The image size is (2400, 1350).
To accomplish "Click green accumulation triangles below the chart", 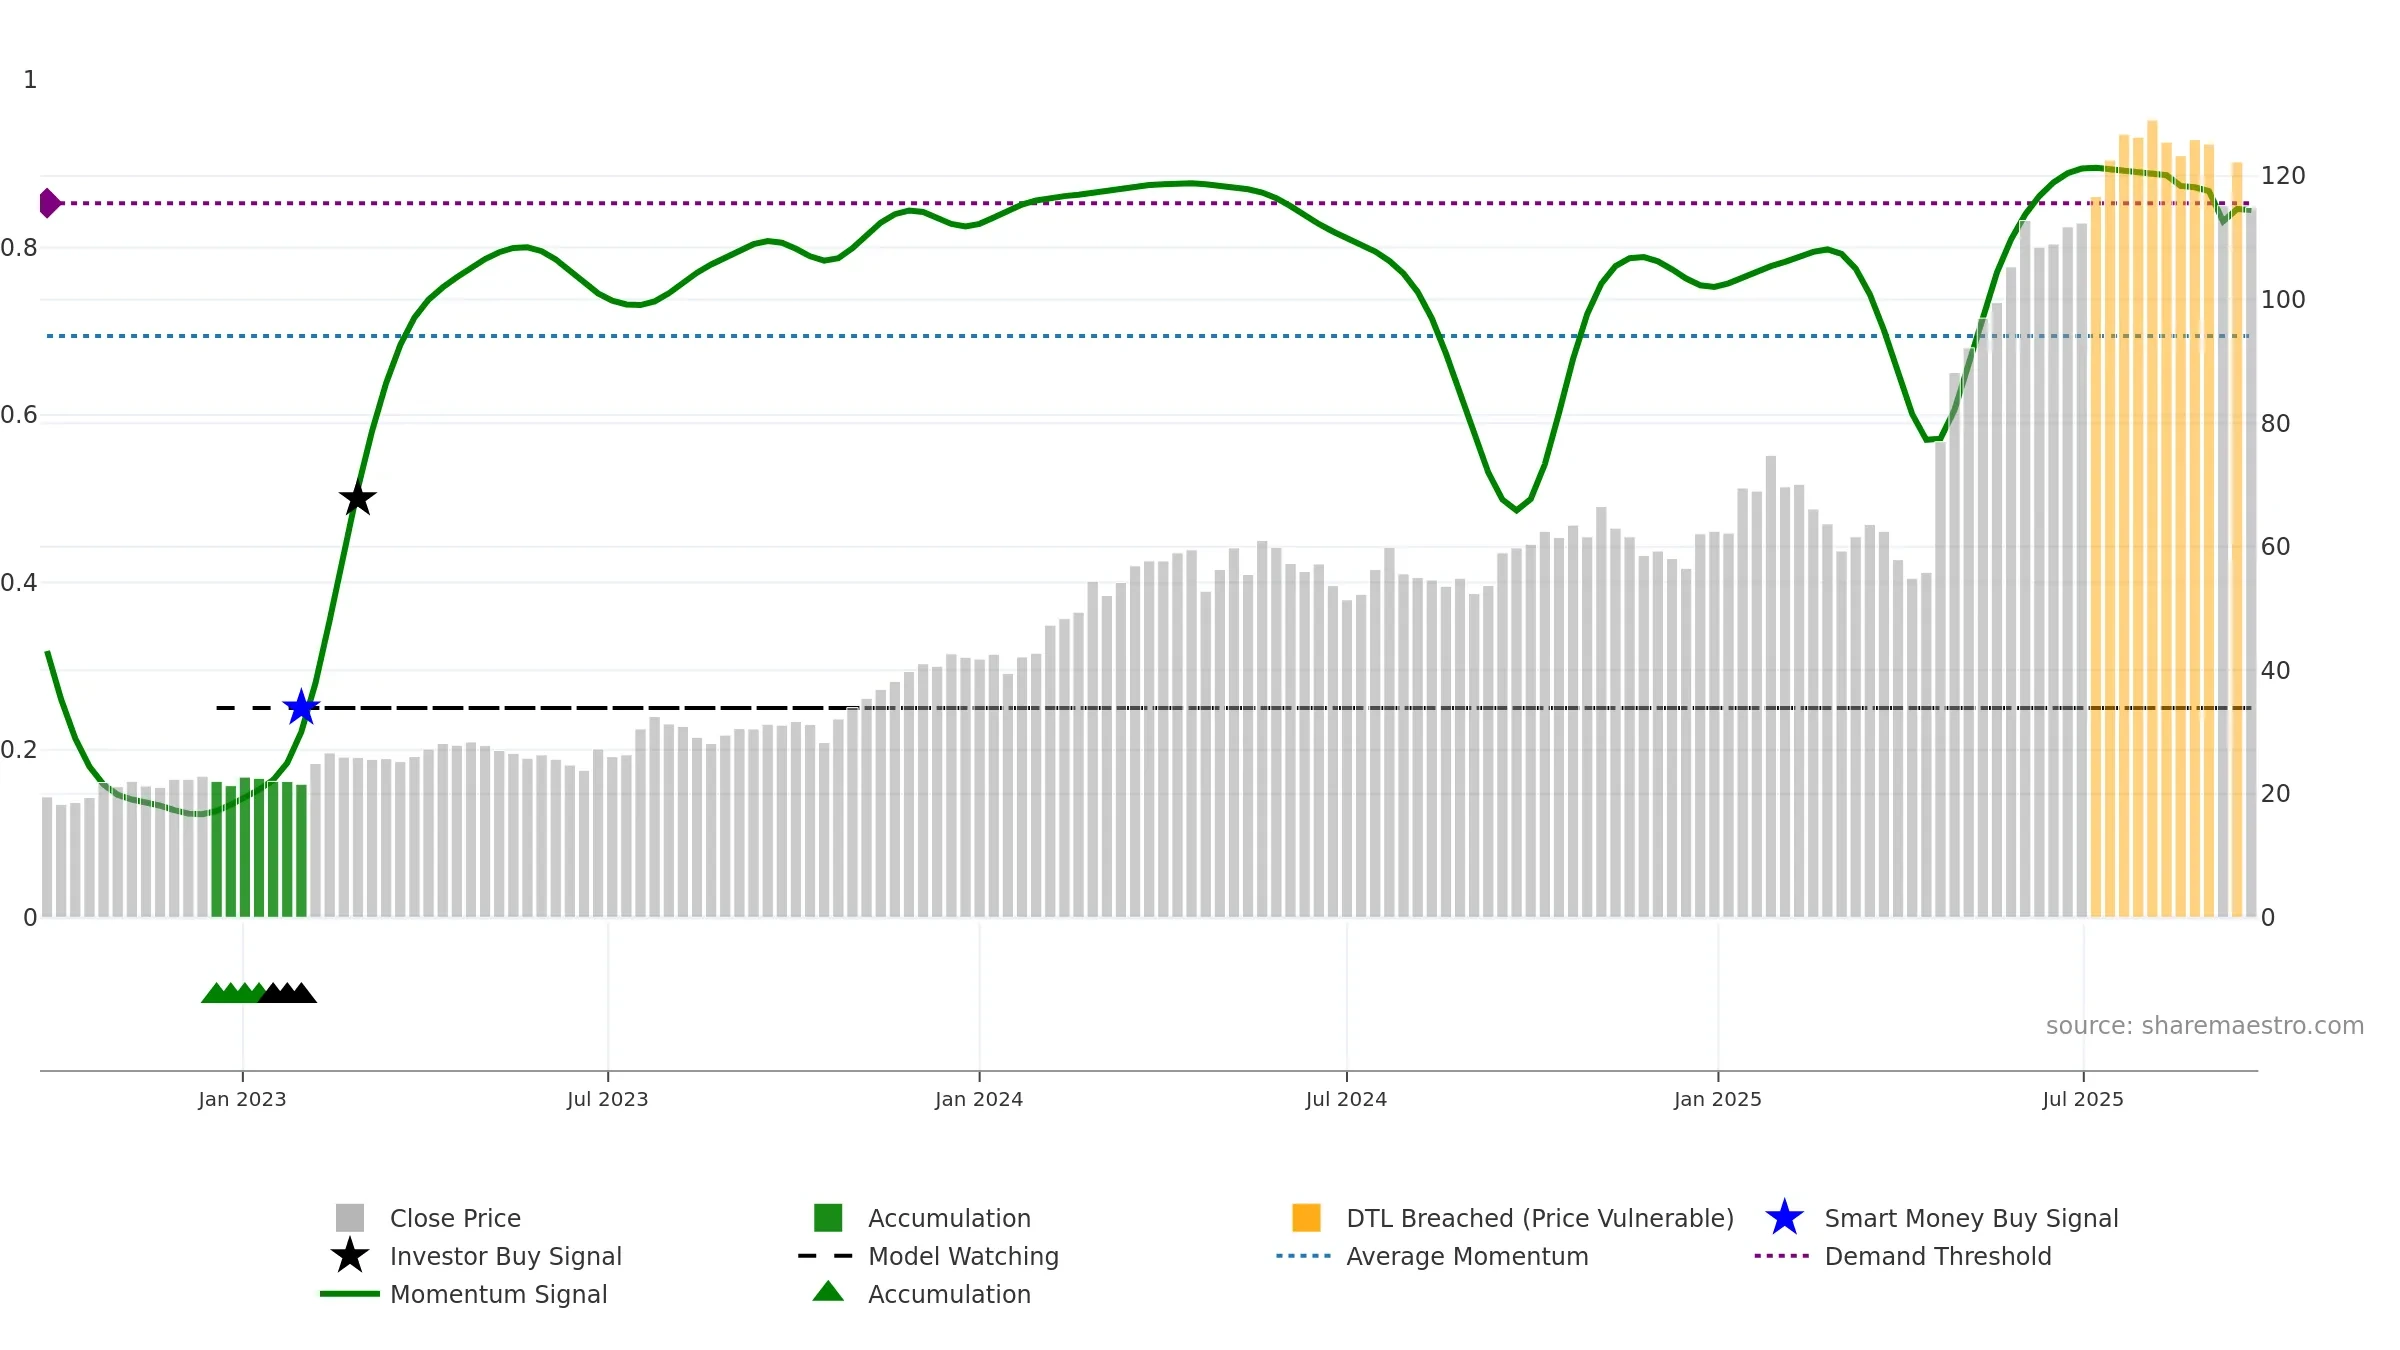I will (x=232, y=992).
